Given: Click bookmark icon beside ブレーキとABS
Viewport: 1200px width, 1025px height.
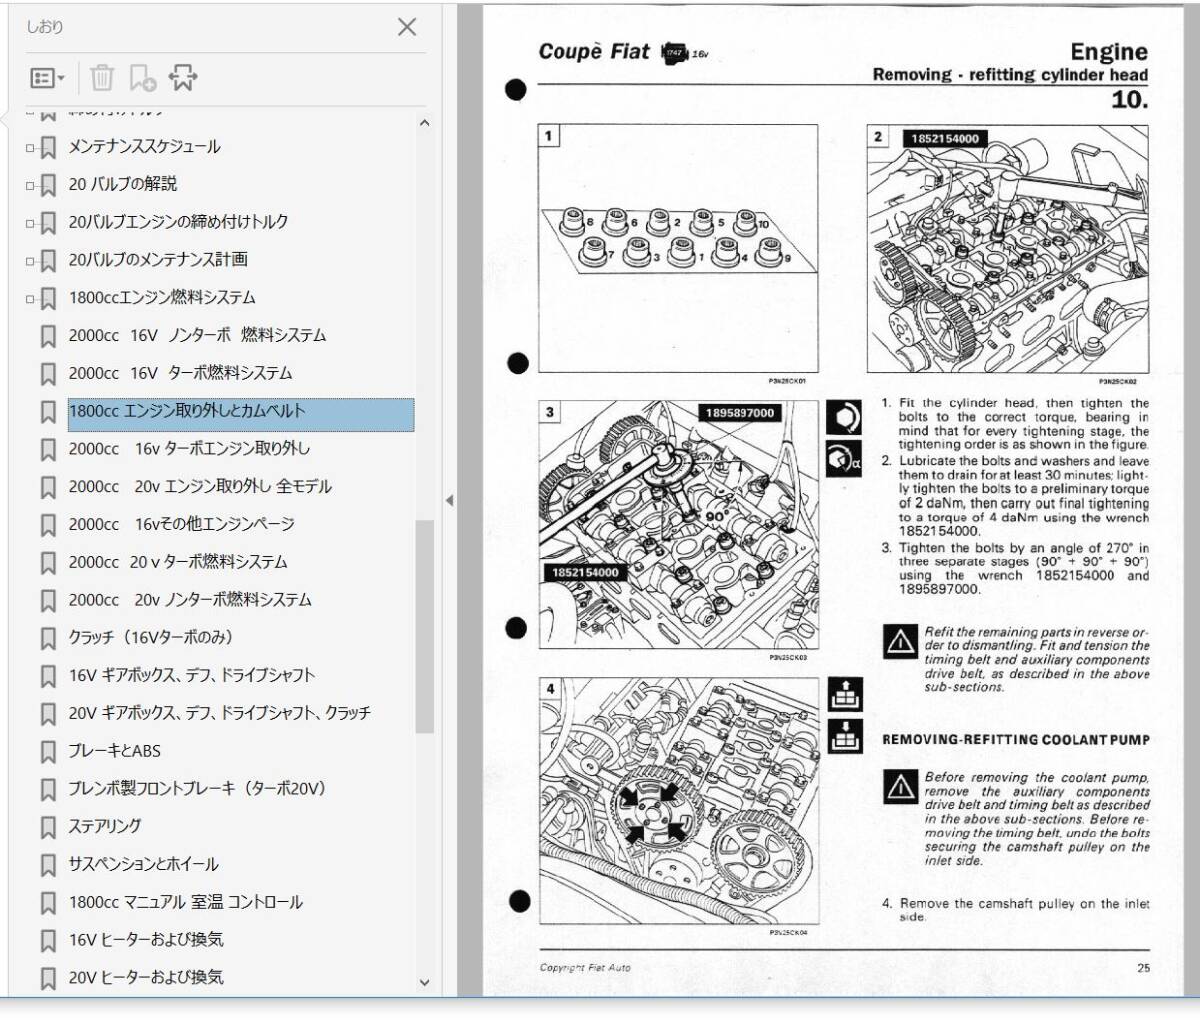Looking at the screenshot, I should (47, 752).
